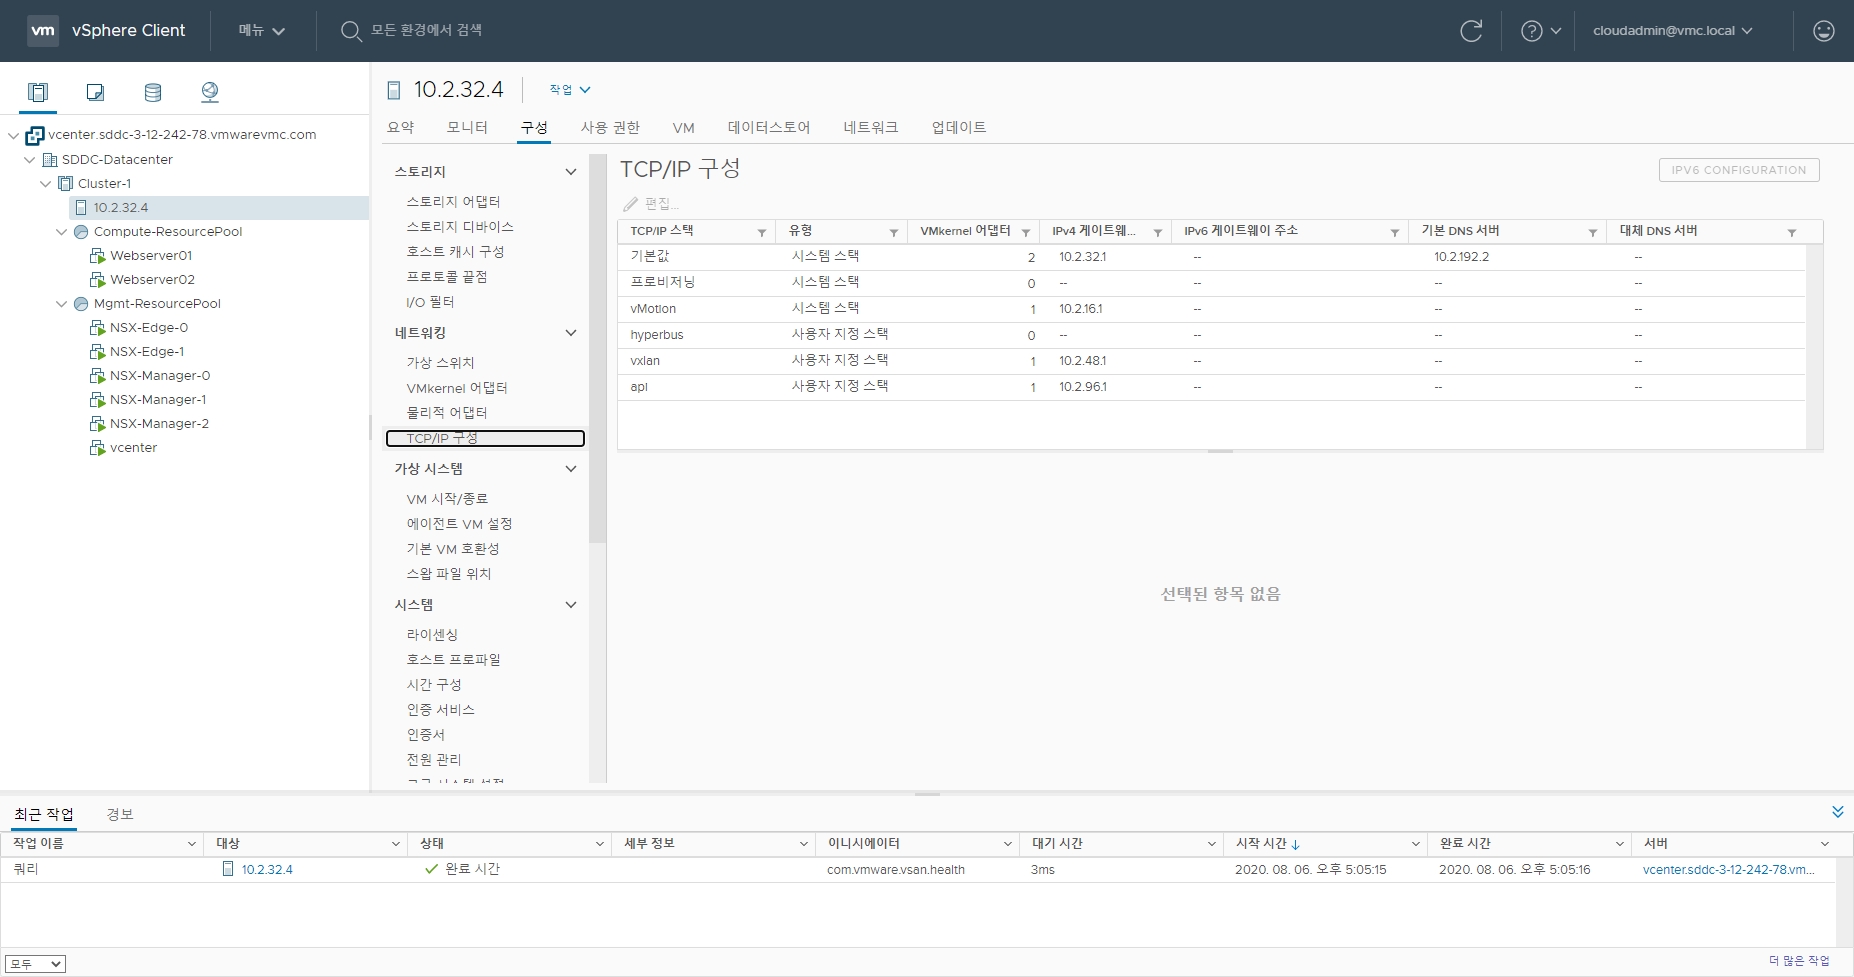
Task: Click the refresh icon in top bar
Action: (x=1471, y=31)
